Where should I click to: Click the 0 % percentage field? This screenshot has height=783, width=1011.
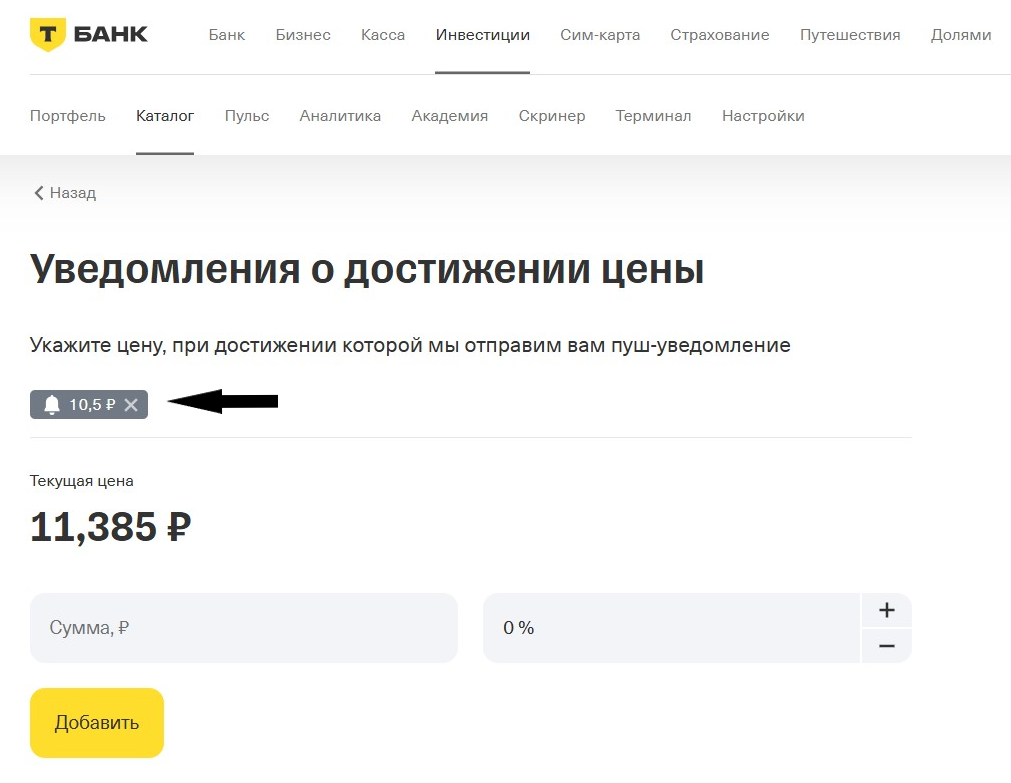(670, 627)
